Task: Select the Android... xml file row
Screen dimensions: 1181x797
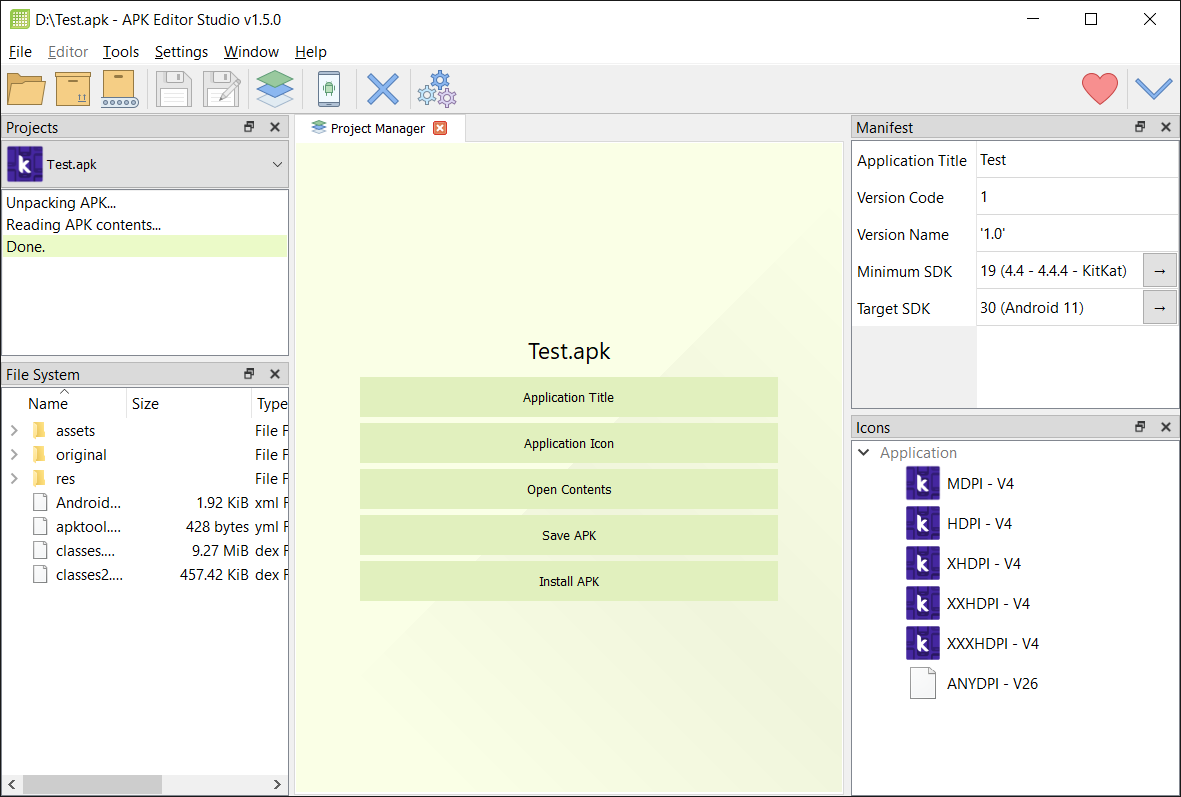Action: 145,502
